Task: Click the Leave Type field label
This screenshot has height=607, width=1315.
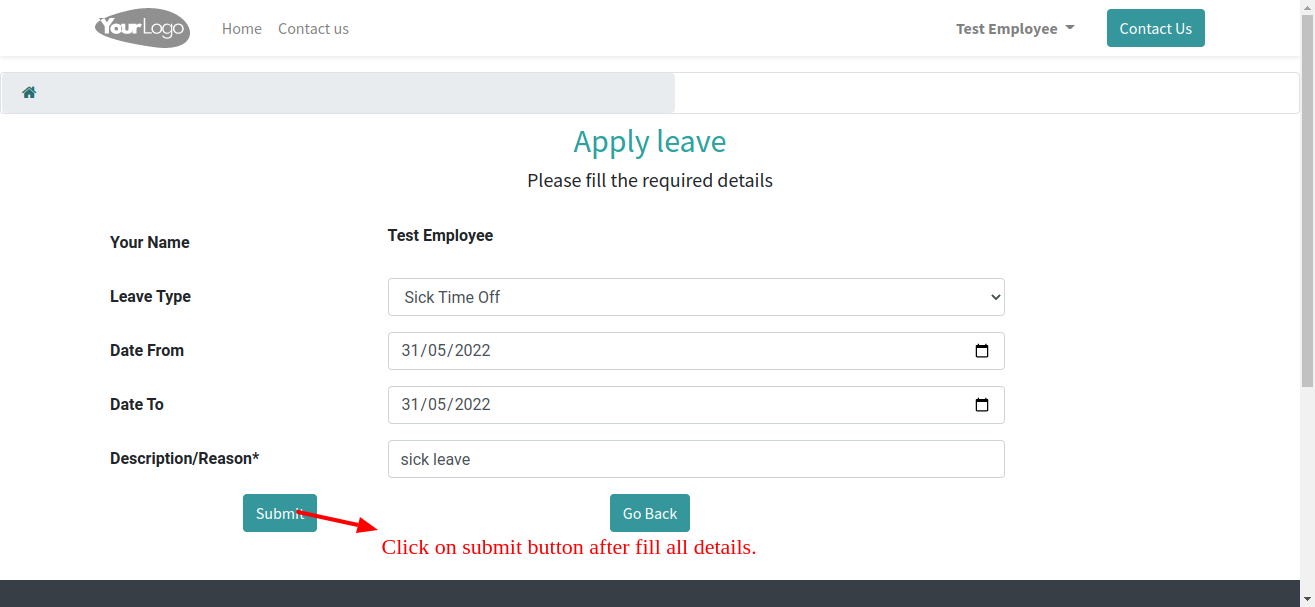Action: (x=150, y=297)
